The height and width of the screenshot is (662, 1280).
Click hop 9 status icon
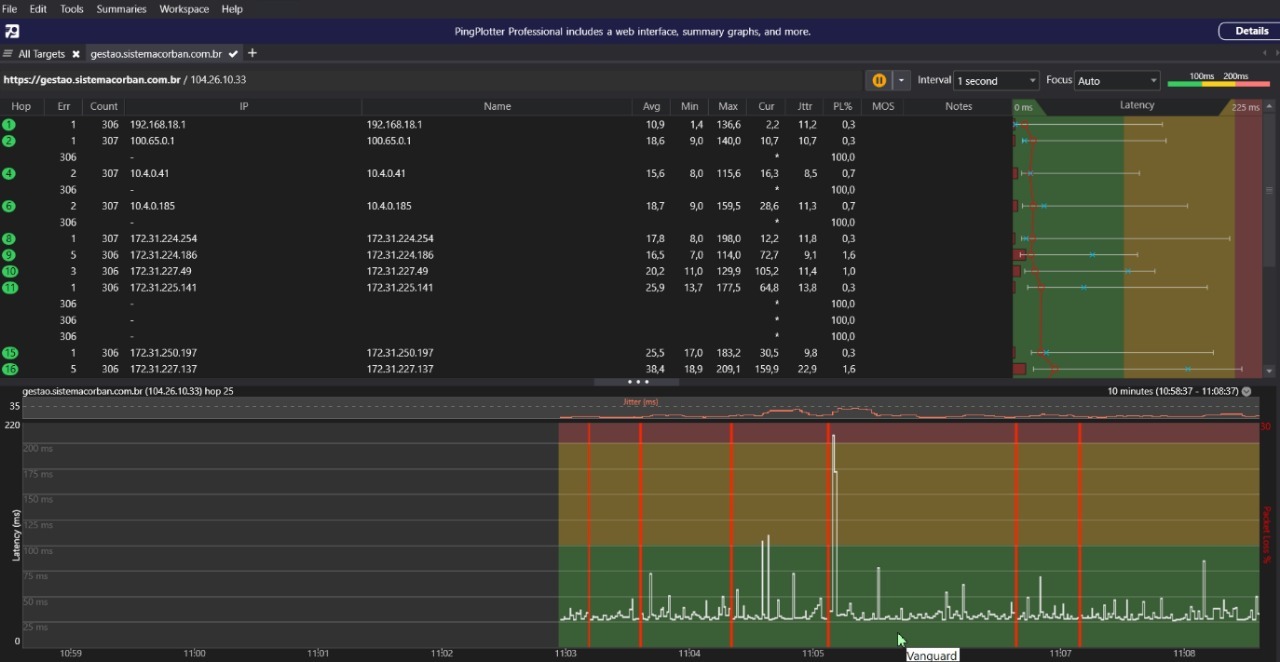click(9, 255)
